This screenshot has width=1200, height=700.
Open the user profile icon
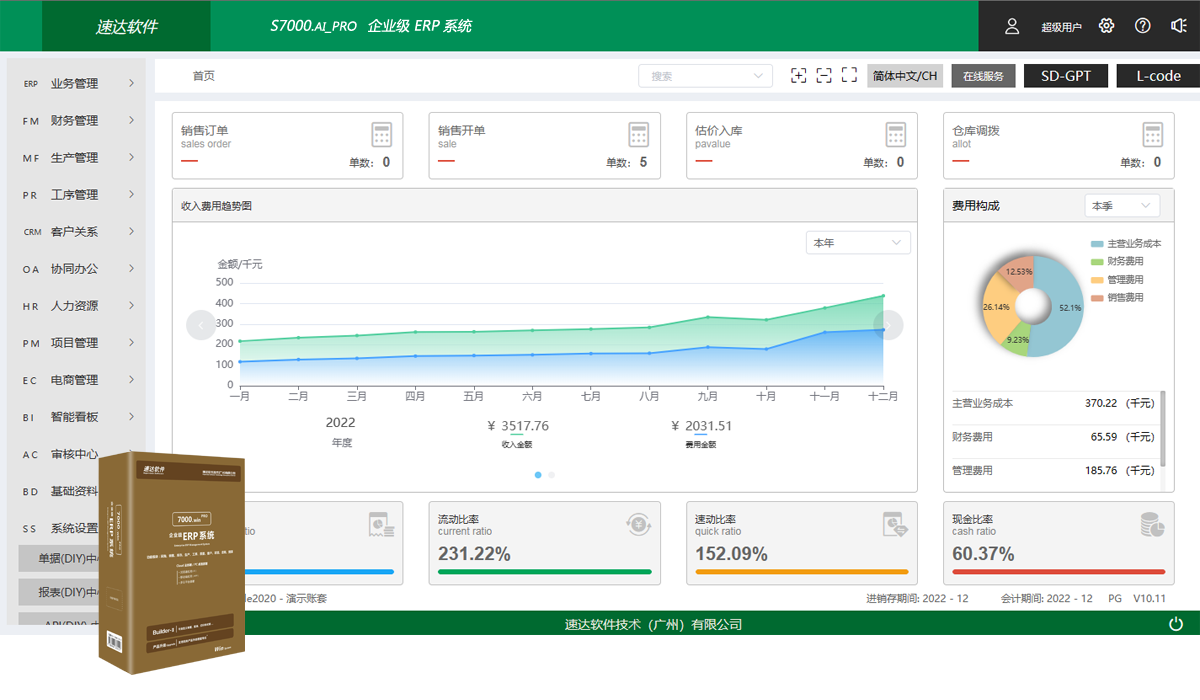[1012, 26]
